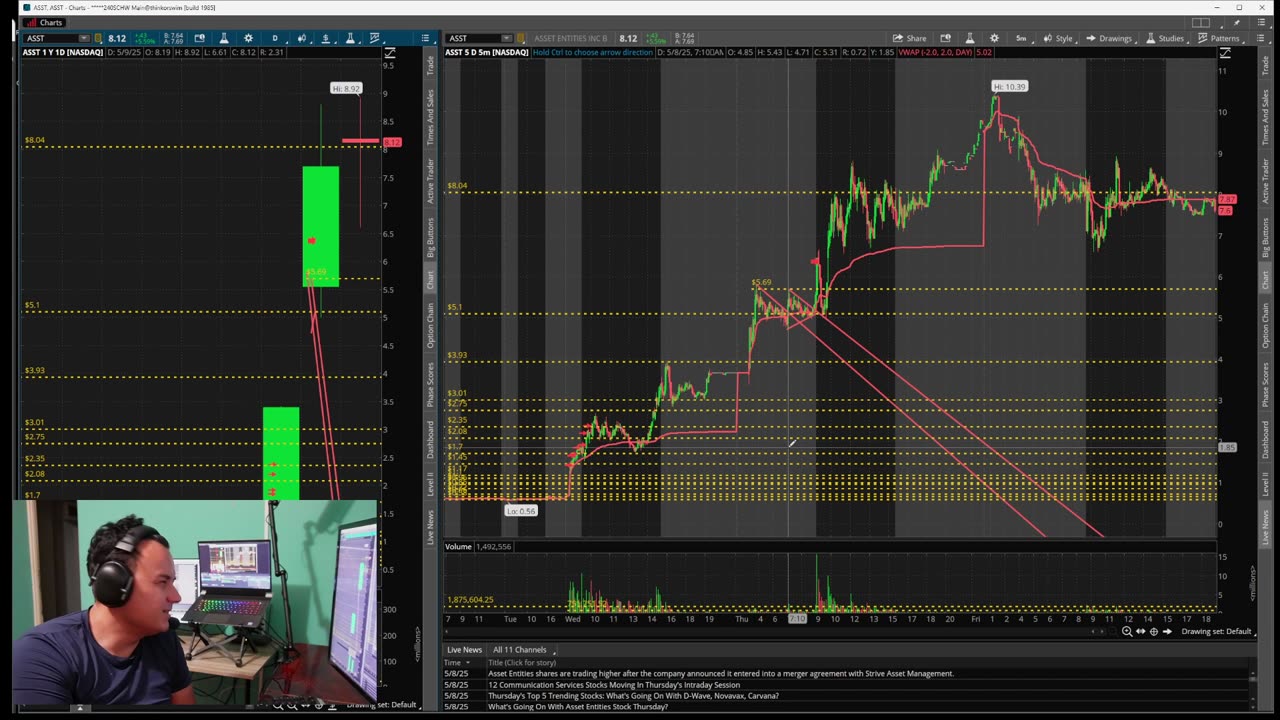Screen dimensions: 1280x720
Task: Open chart grid layout selector
Action: tap(1201, 22)
